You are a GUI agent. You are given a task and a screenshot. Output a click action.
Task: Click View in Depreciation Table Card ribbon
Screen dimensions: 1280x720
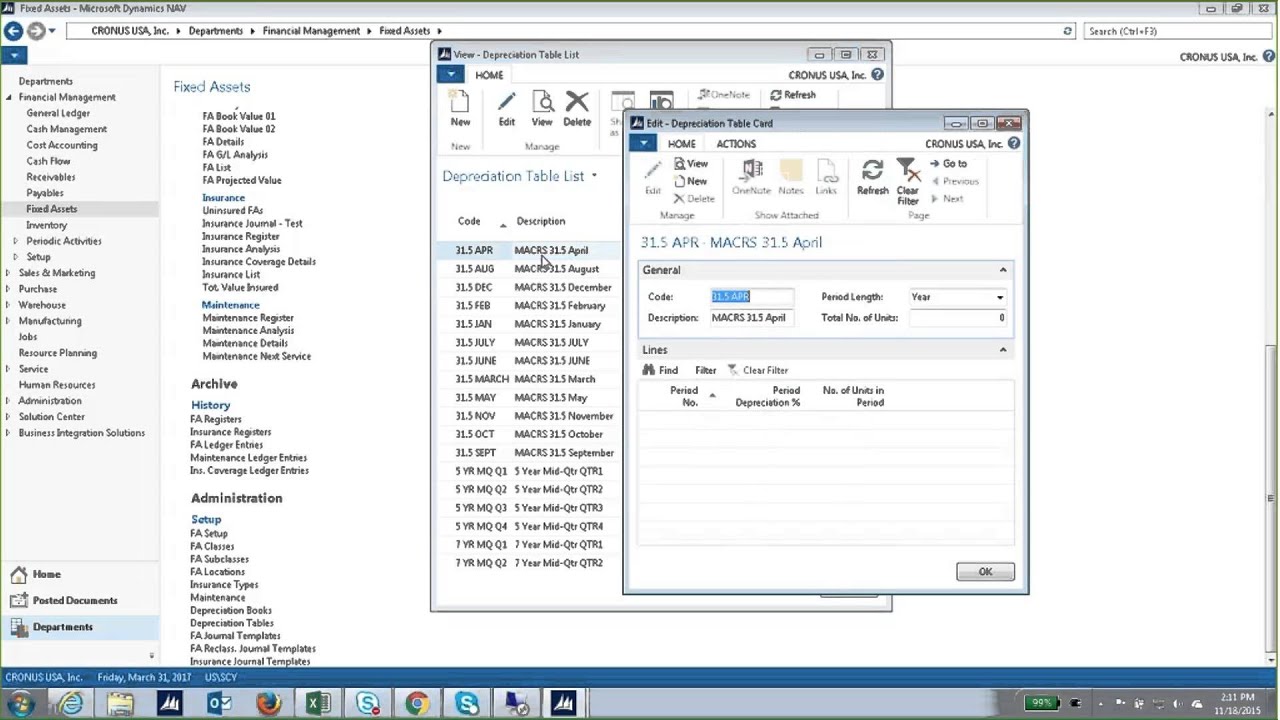(x=690, y=164)
